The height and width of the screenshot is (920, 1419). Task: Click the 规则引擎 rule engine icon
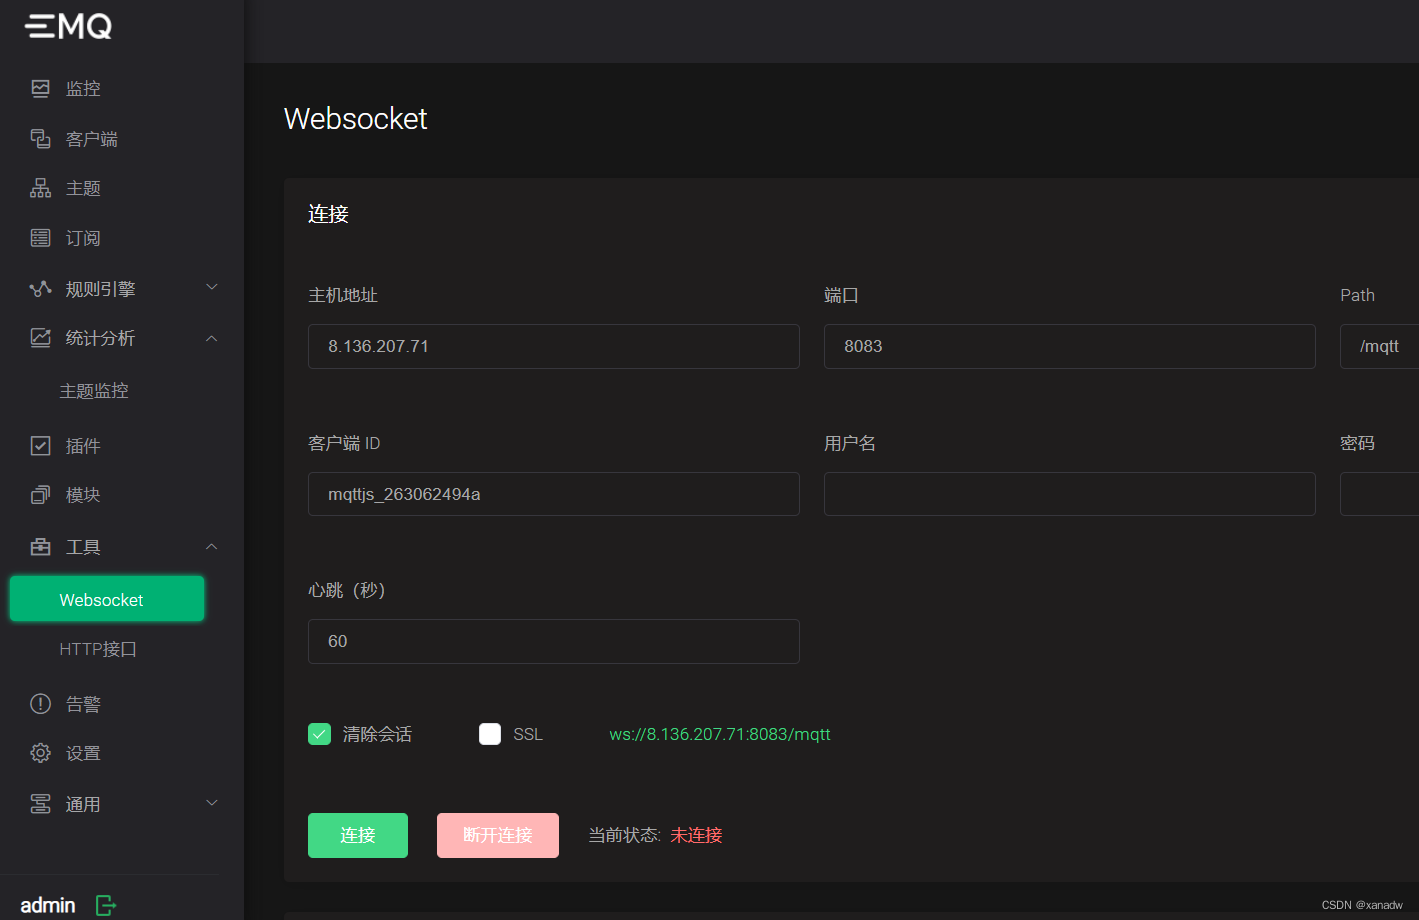(x=40, y=289)
